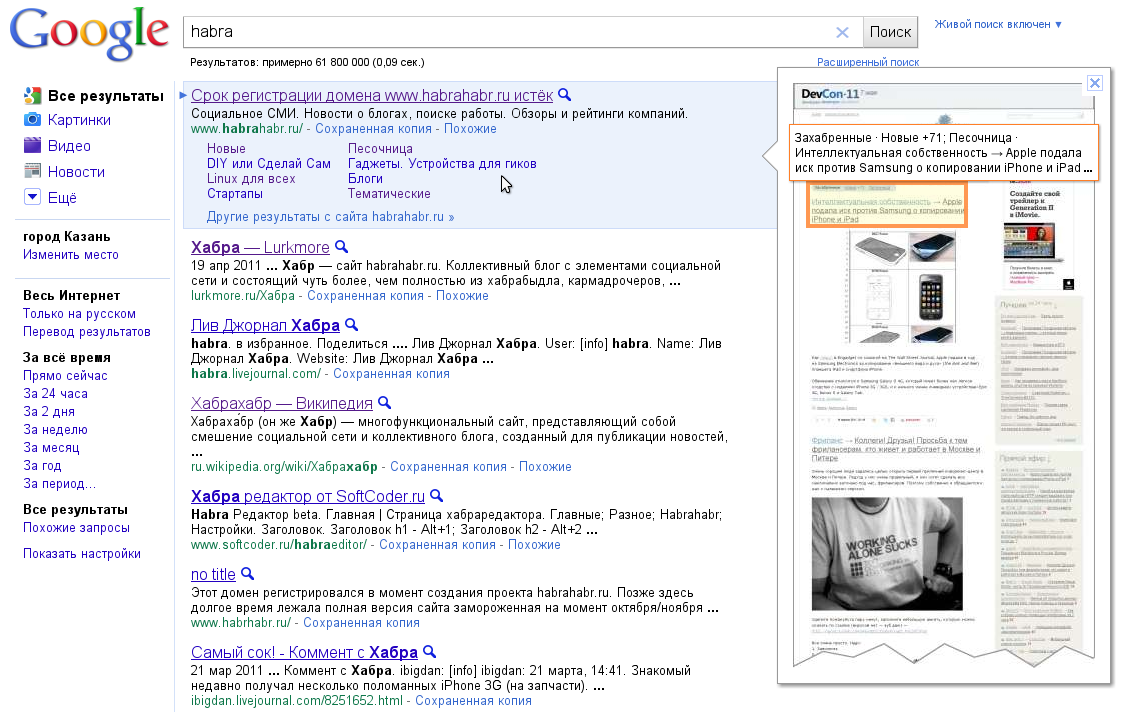Close the page preview panel
The height and width of the screenshot is (712, 1131).
(1094, 82)
